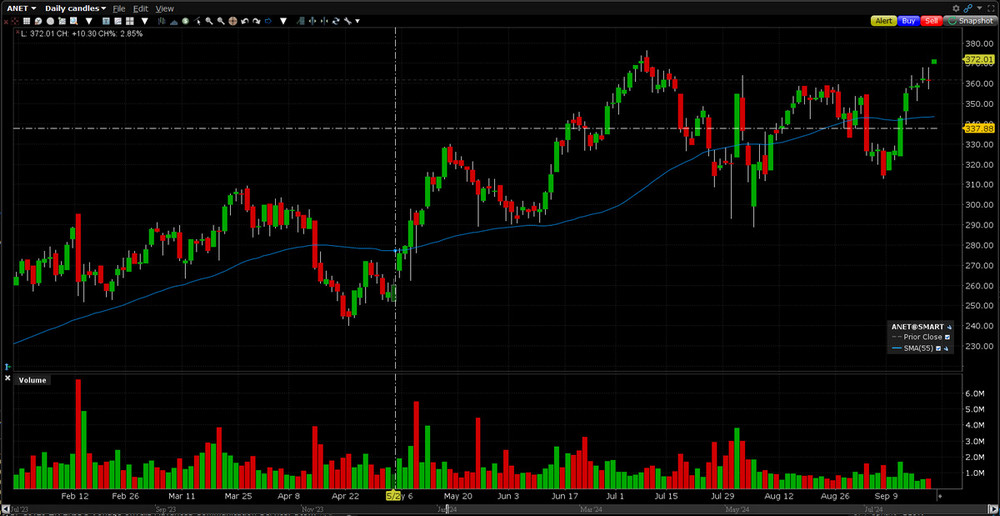Open the View menu
The image size is (1000, 516).
164,8
